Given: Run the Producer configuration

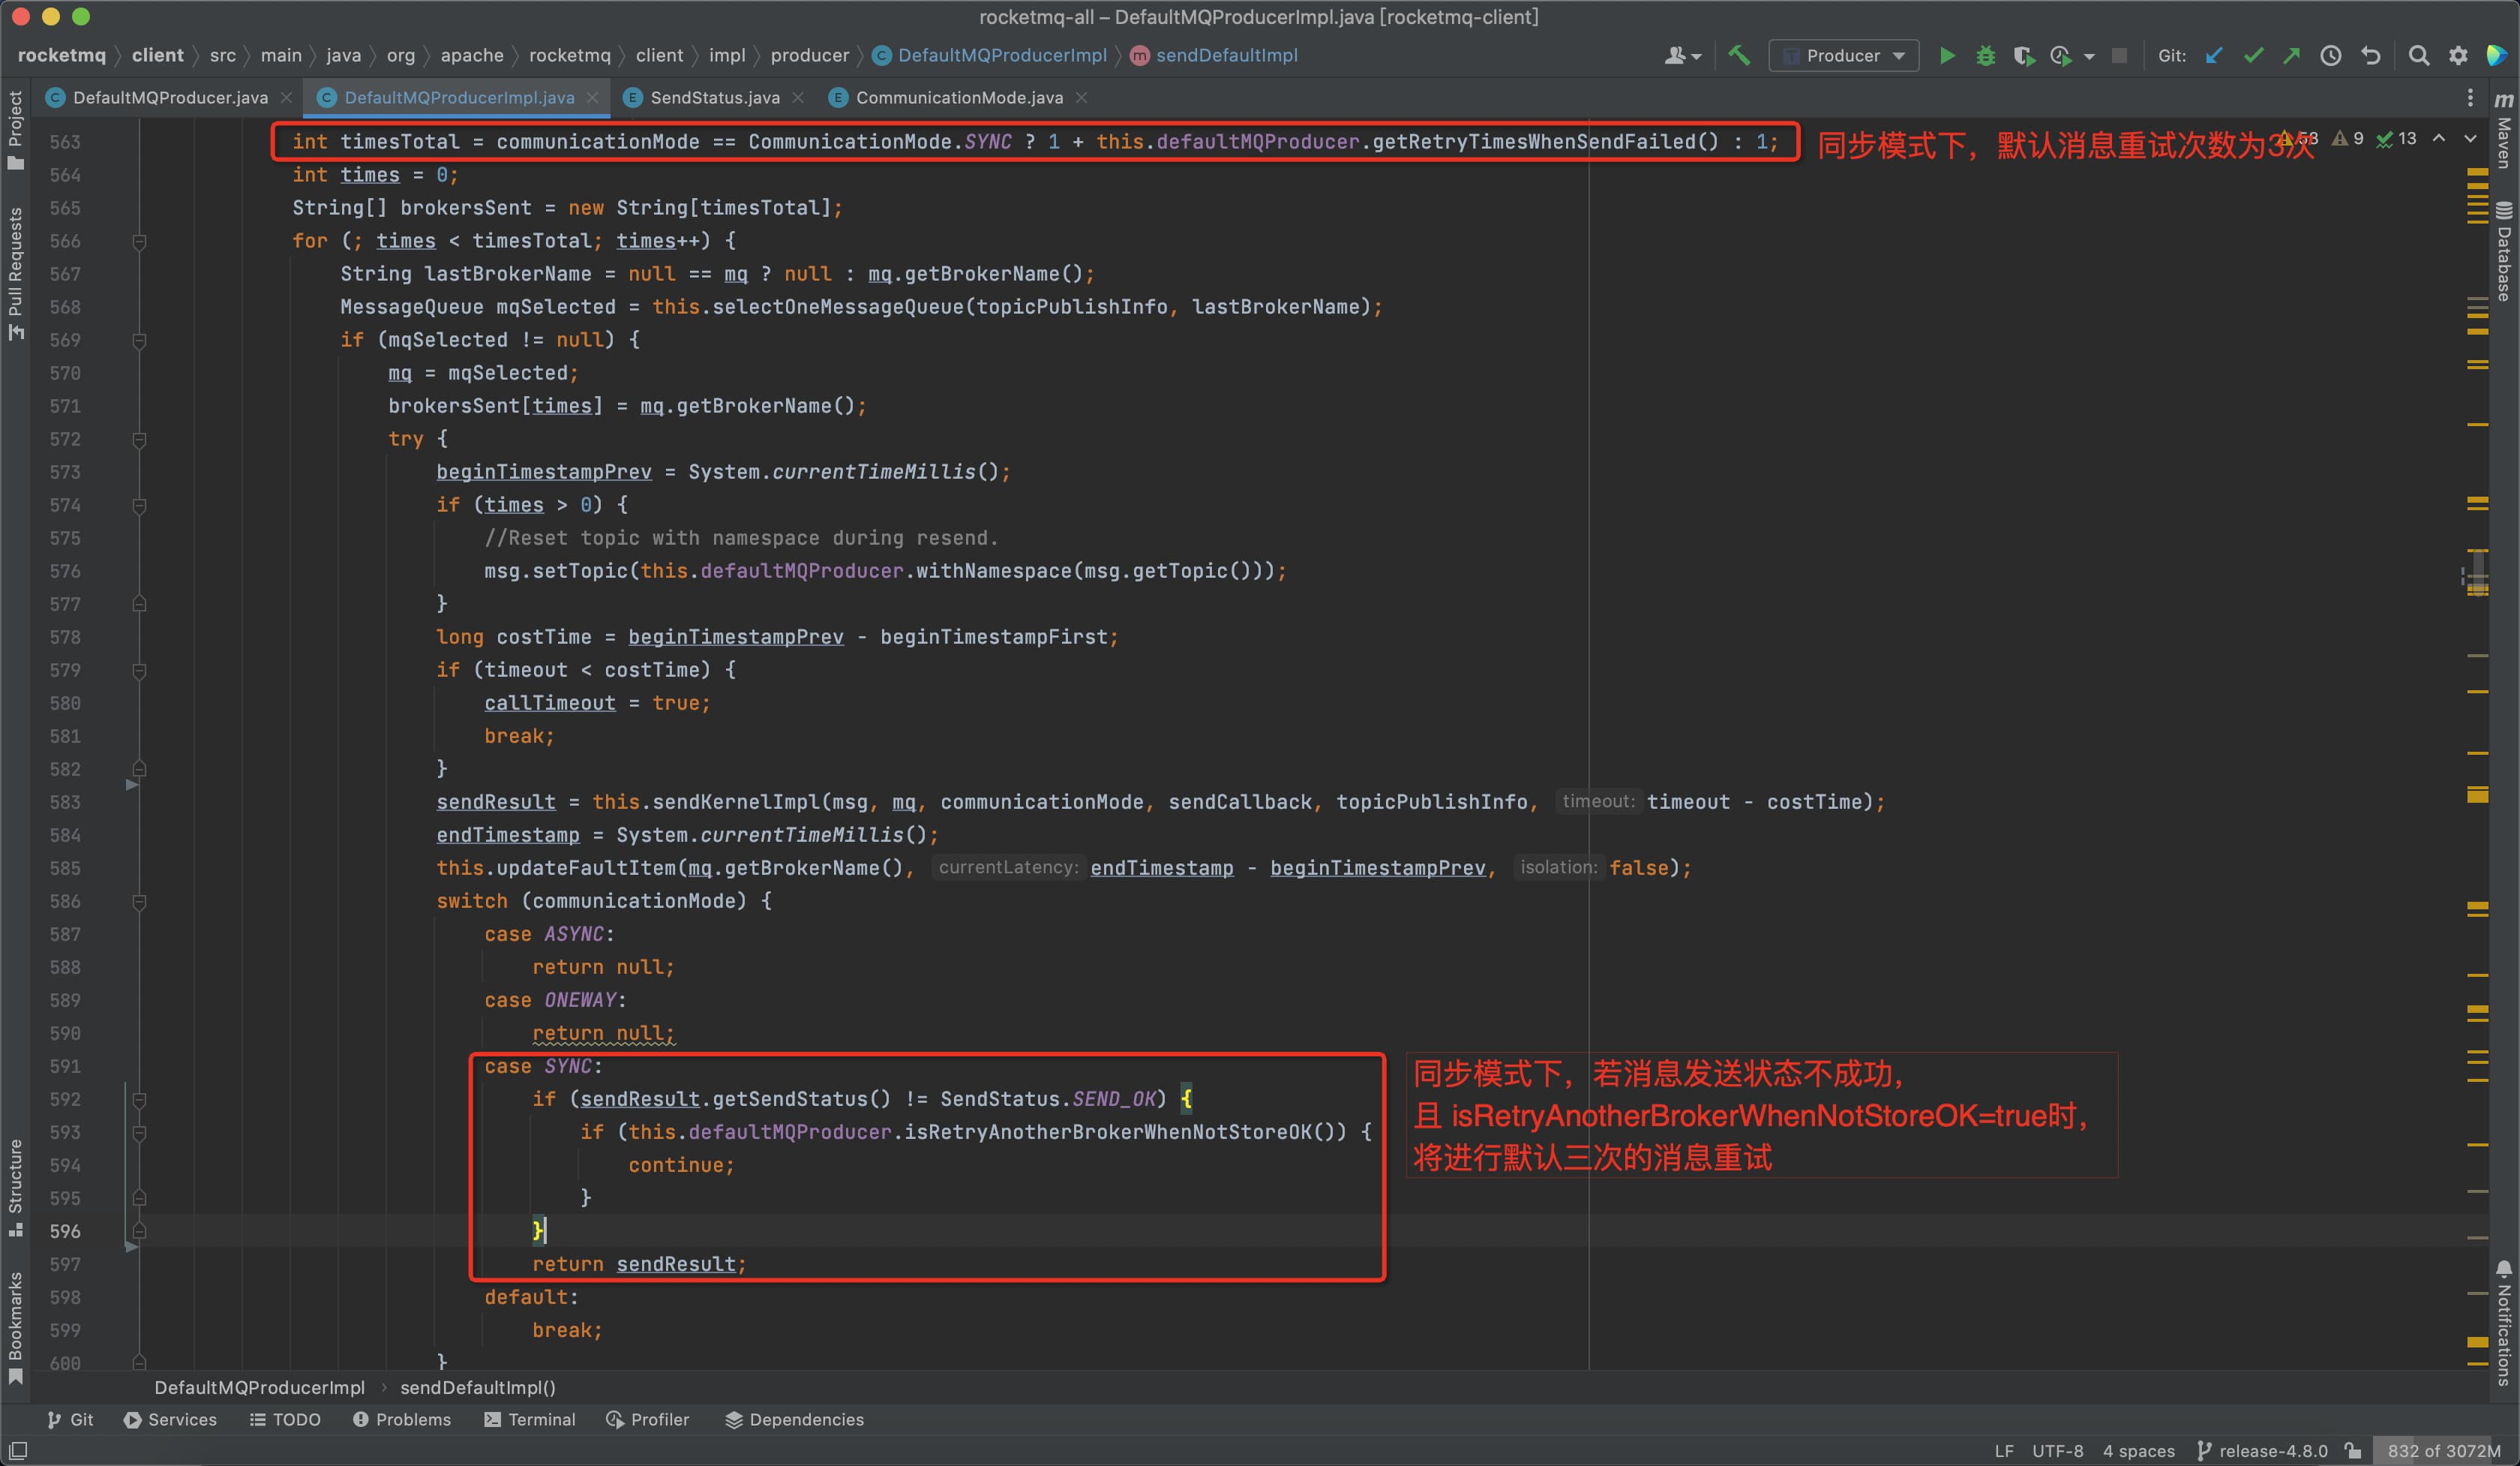Looking at the screenshot, I should point(1947,56).
